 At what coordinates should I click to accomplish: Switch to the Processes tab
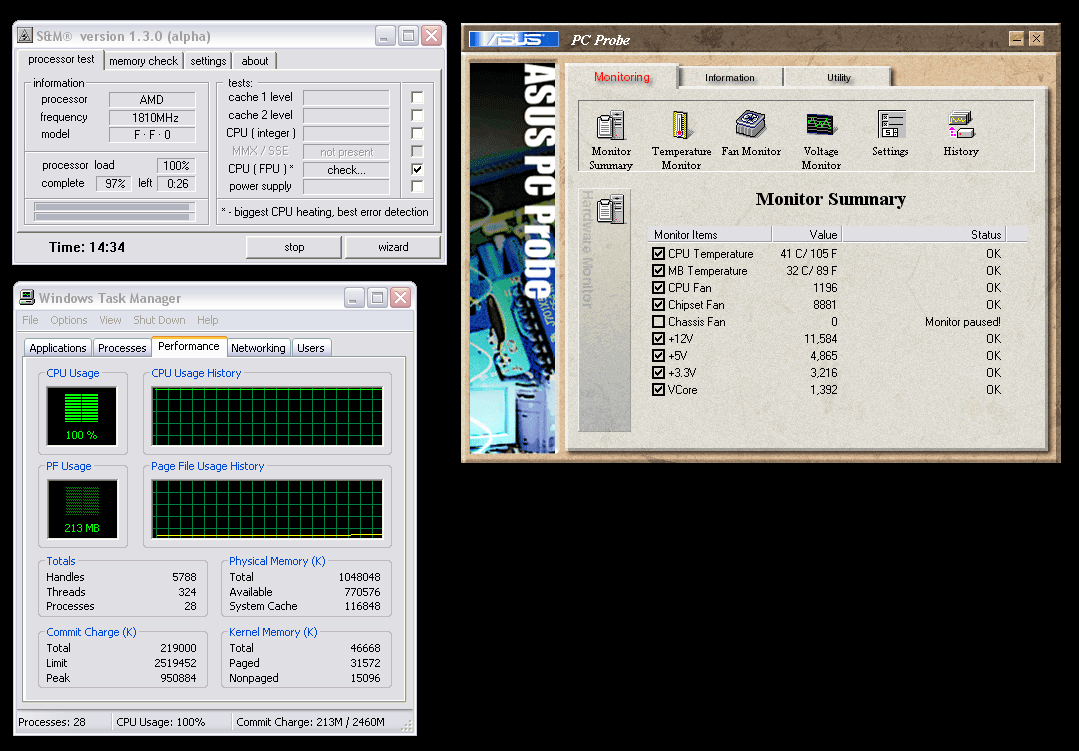[x=122, y=348]
